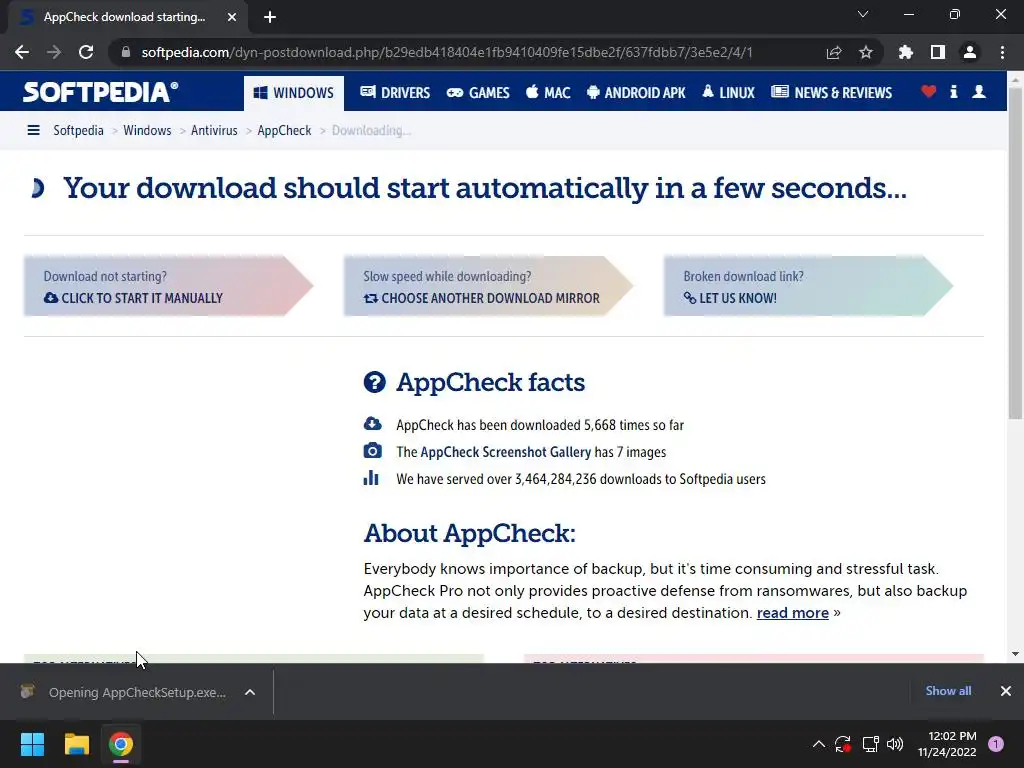
Task: Expand AppCheckSetup.exe download options arrow
Action: click(x=250, y=692)
